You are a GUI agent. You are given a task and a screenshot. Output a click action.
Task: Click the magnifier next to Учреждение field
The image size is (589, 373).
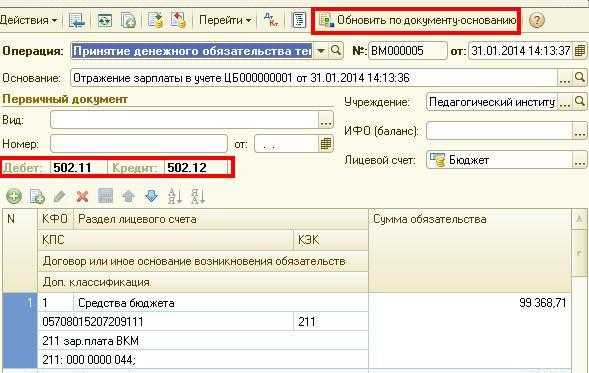[580, 102]
